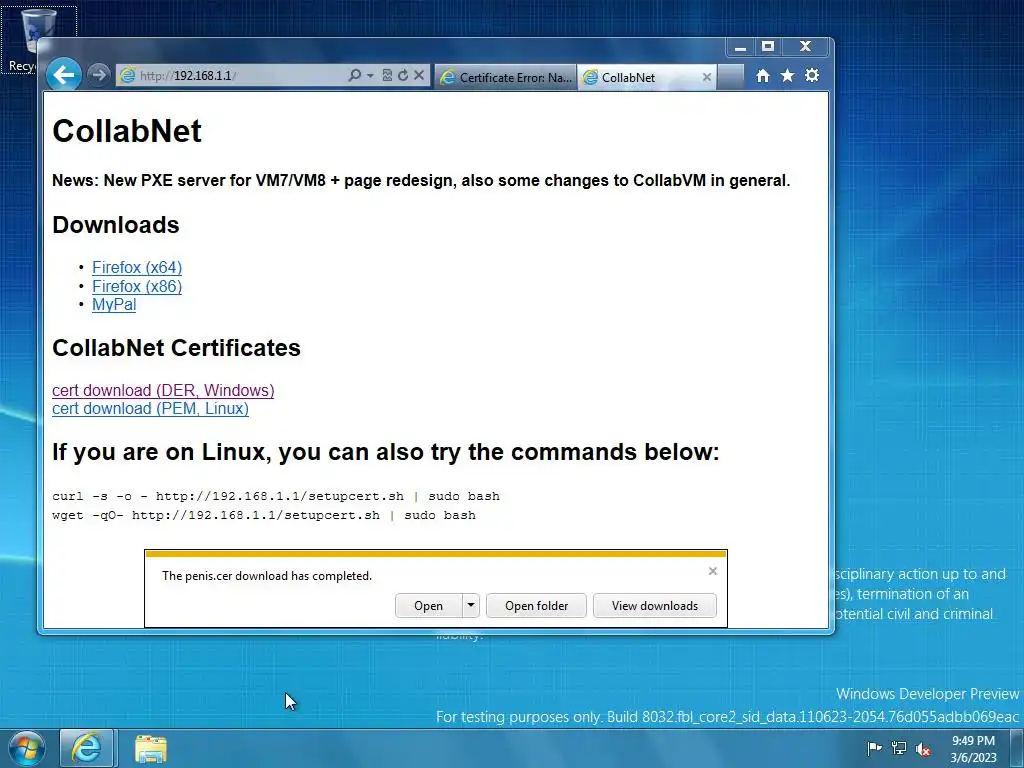Click the network tray icon

(x=899, y=748)
